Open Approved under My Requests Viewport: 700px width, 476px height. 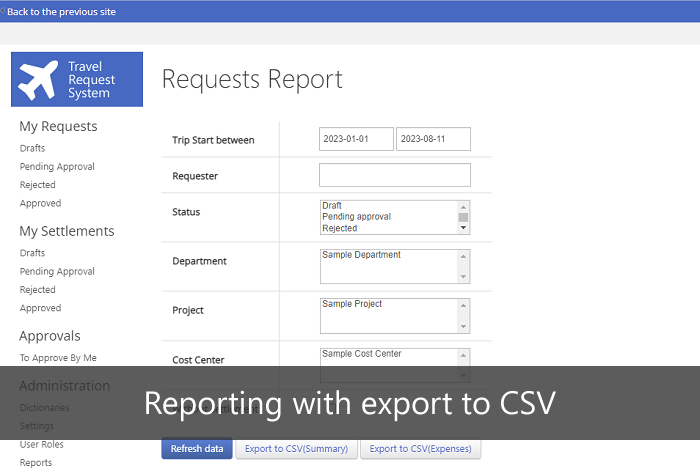tap(40, 203)
